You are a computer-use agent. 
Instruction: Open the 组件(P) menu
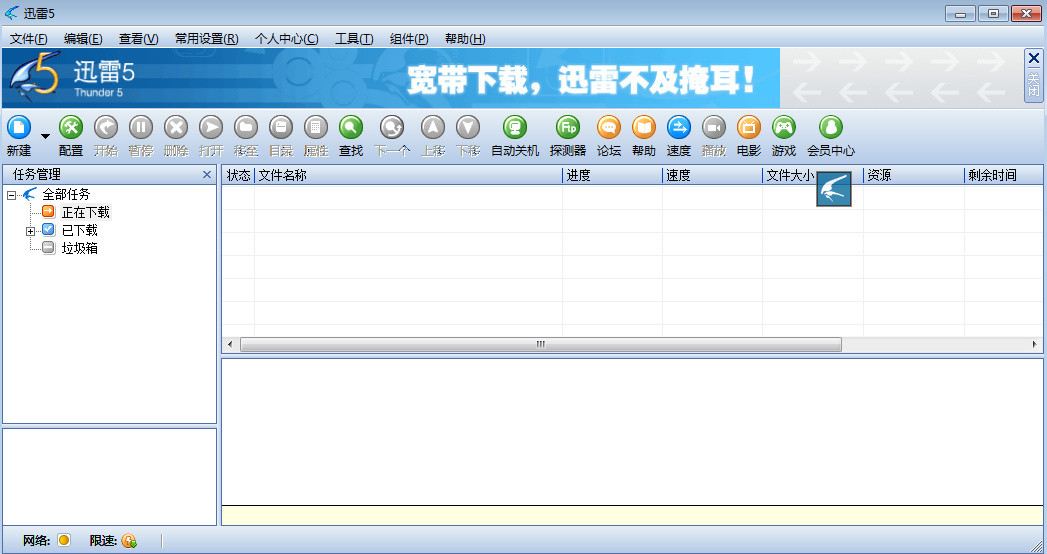(409, 39)
